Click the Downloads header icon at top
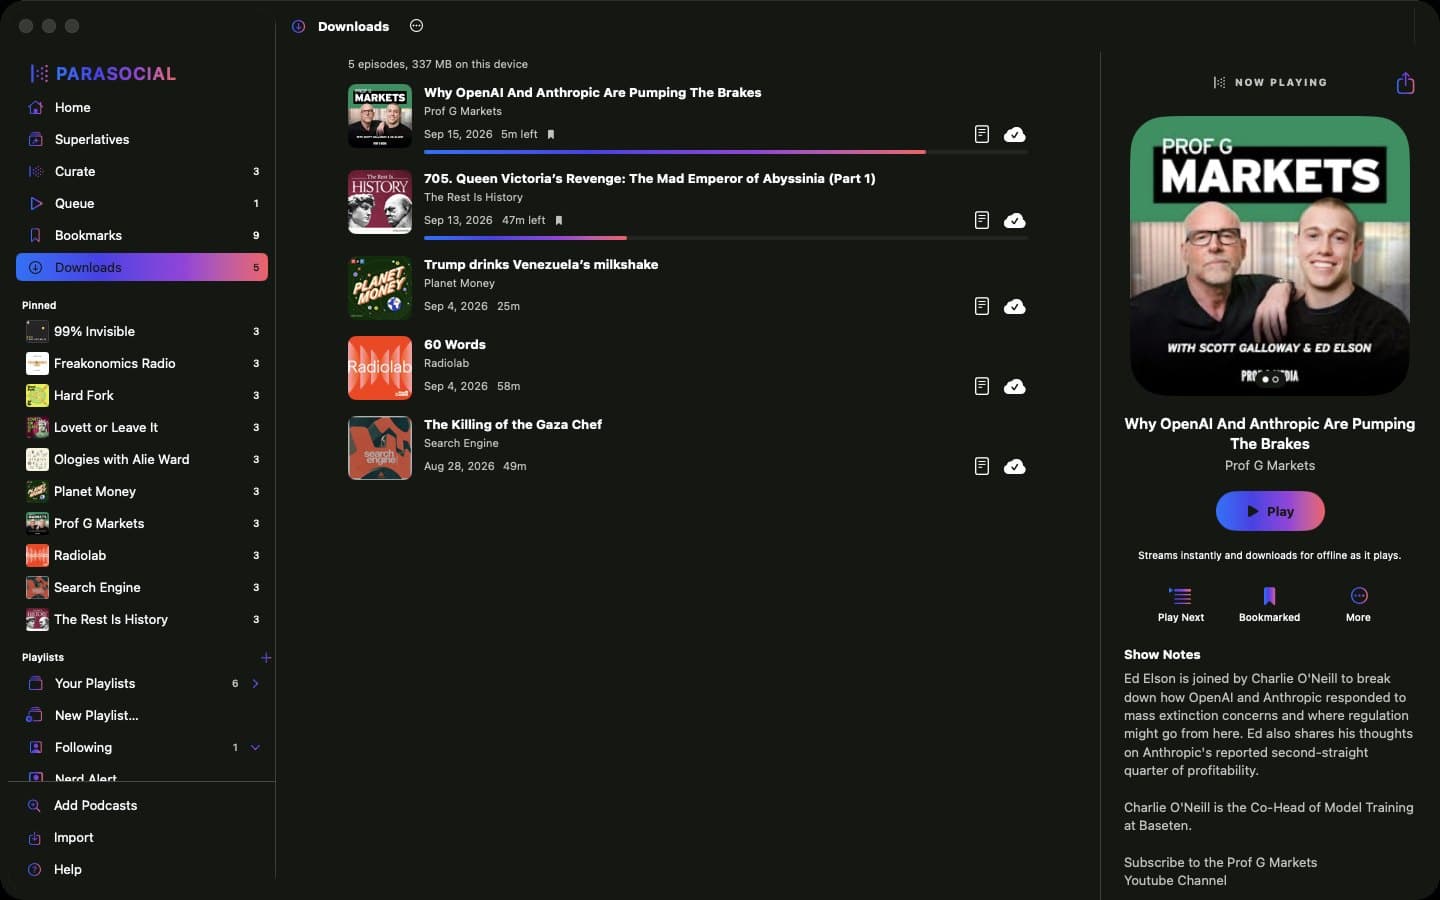This screenshot has width=1440, height=900. coord(298,26)
